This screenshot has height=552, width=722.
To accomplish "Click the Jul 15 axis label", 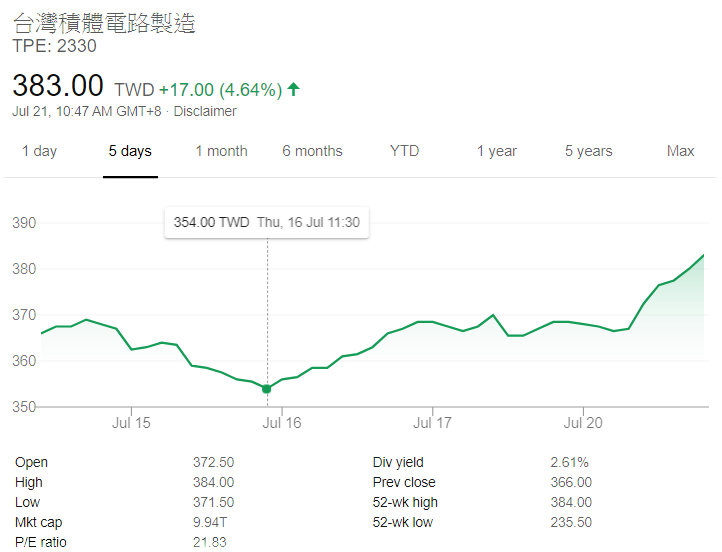I will coord(131,423).
